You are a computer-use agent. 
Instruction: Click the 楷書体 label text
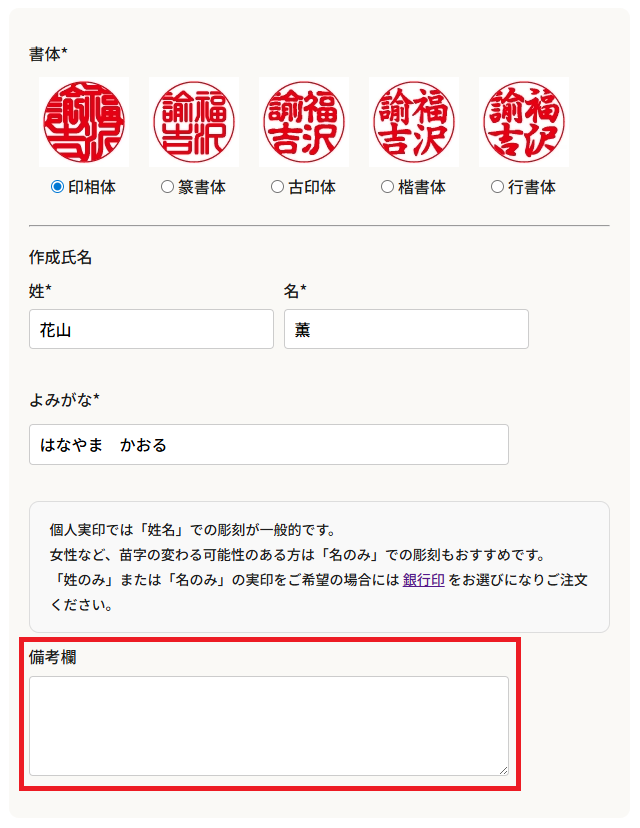(422, 187)
